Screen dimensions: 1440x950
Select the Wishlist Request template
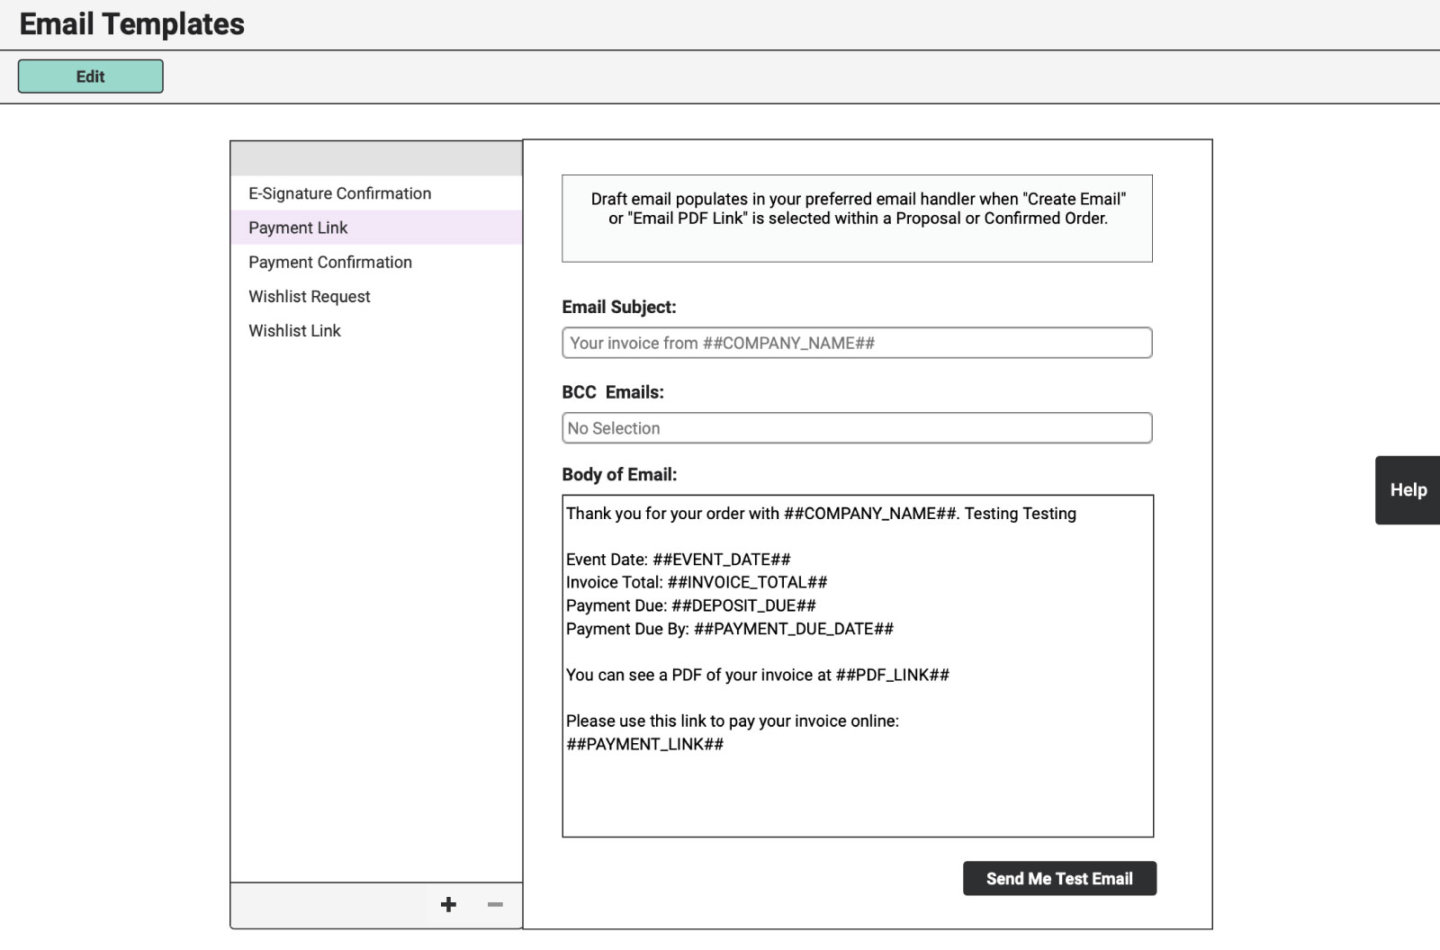click(309, 296)
